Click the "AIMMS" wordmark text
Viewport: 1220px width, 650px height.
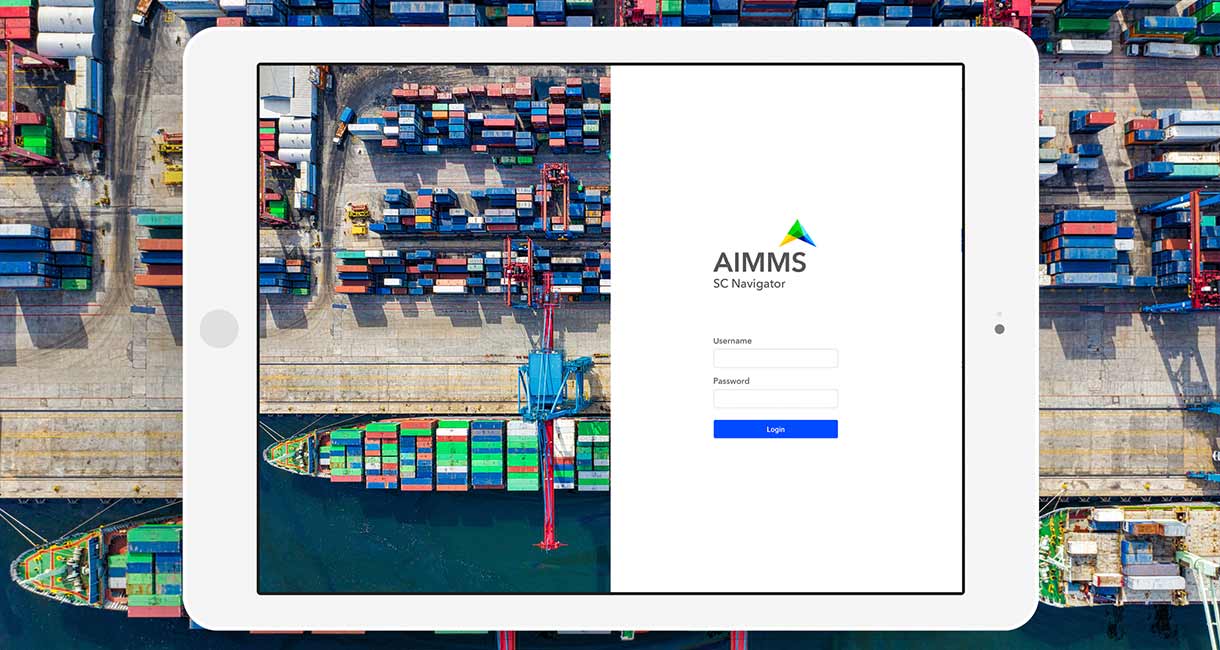(759, 262)
